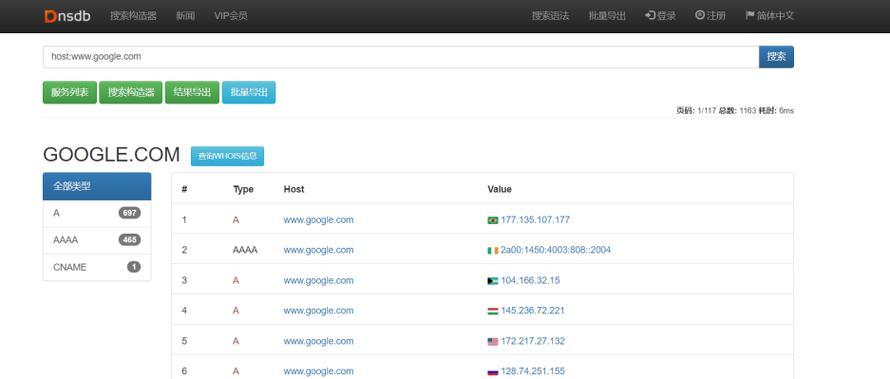The height and width of the screenshot is (379, 890).
Task: Click the Russia flag beside 128.74.251.155
Action: point(493,372)
